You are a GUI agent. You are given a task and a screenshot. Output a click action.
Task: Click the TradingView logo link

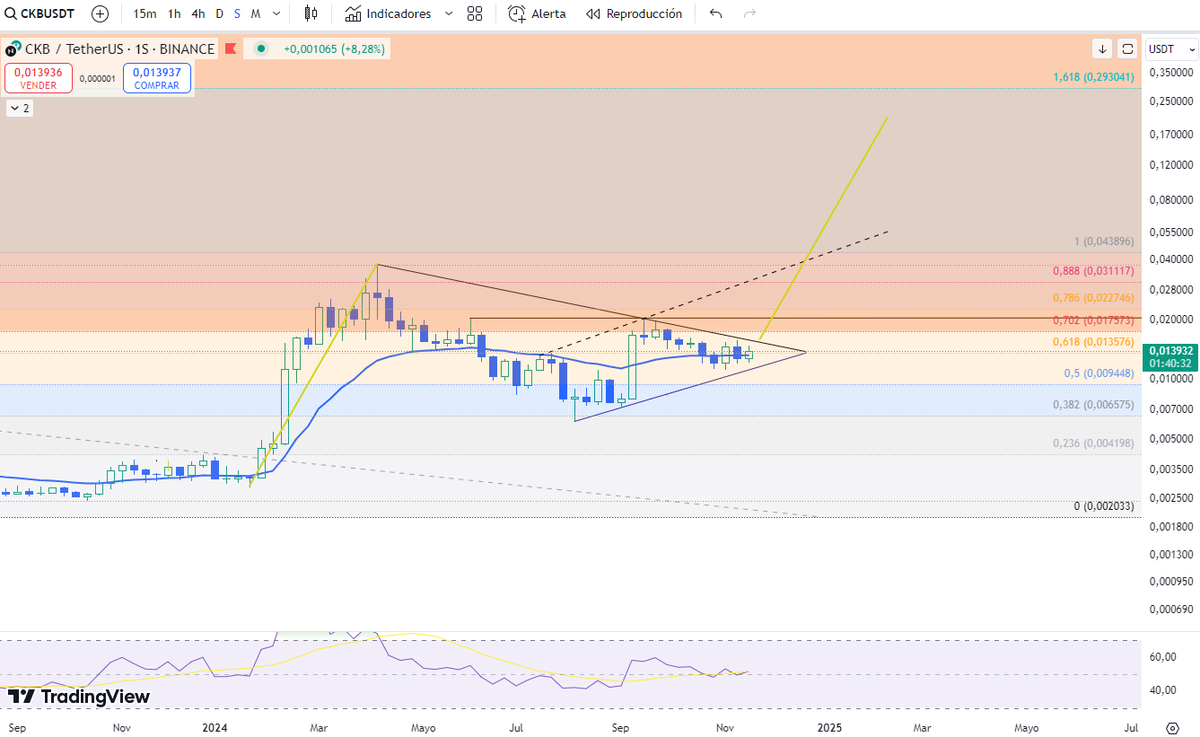(x=79, y=696)
